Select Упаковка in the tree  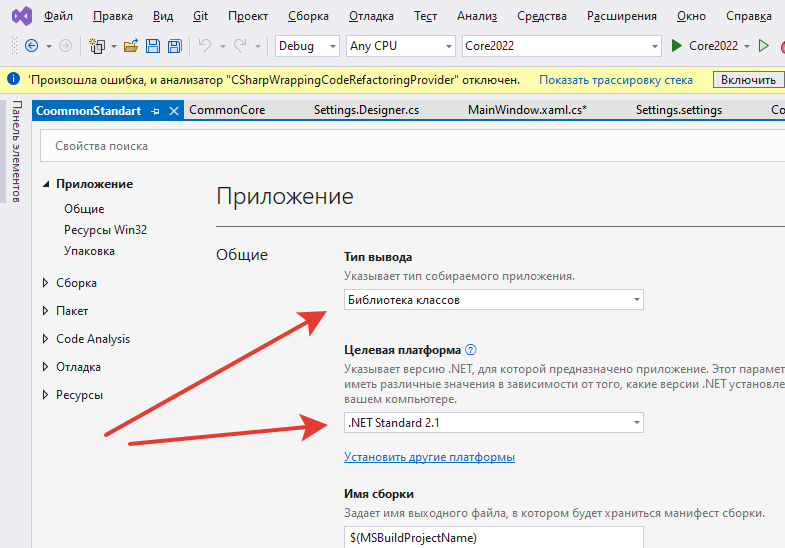[89, 251]
